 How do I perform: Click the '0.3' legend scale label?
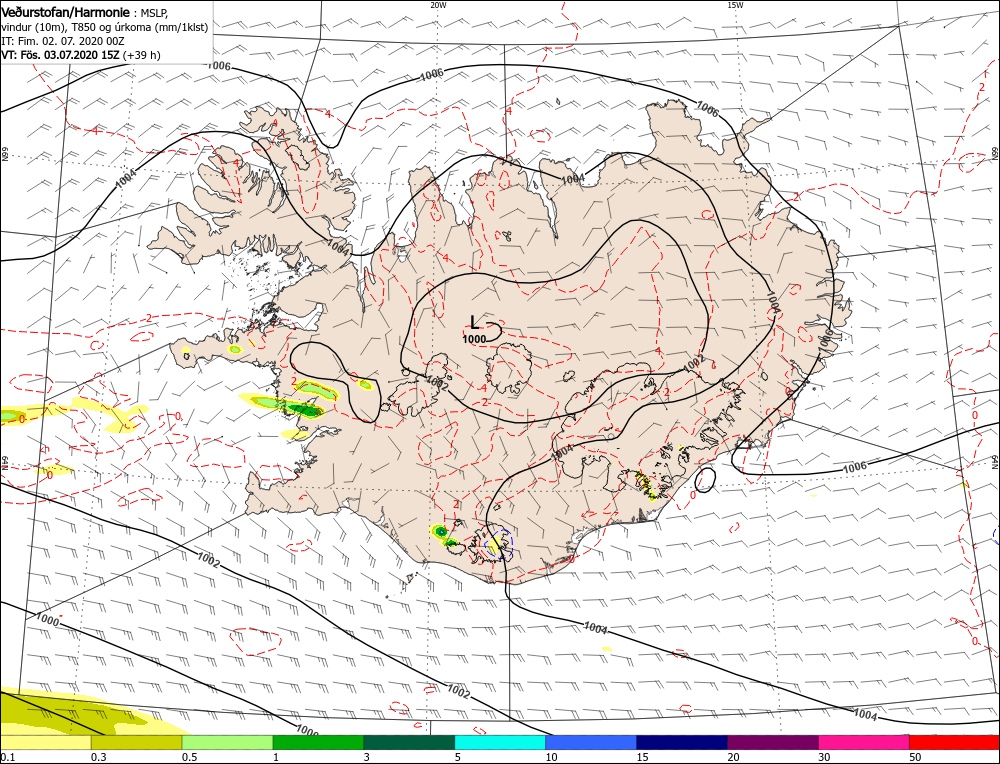tap(97, 757)
